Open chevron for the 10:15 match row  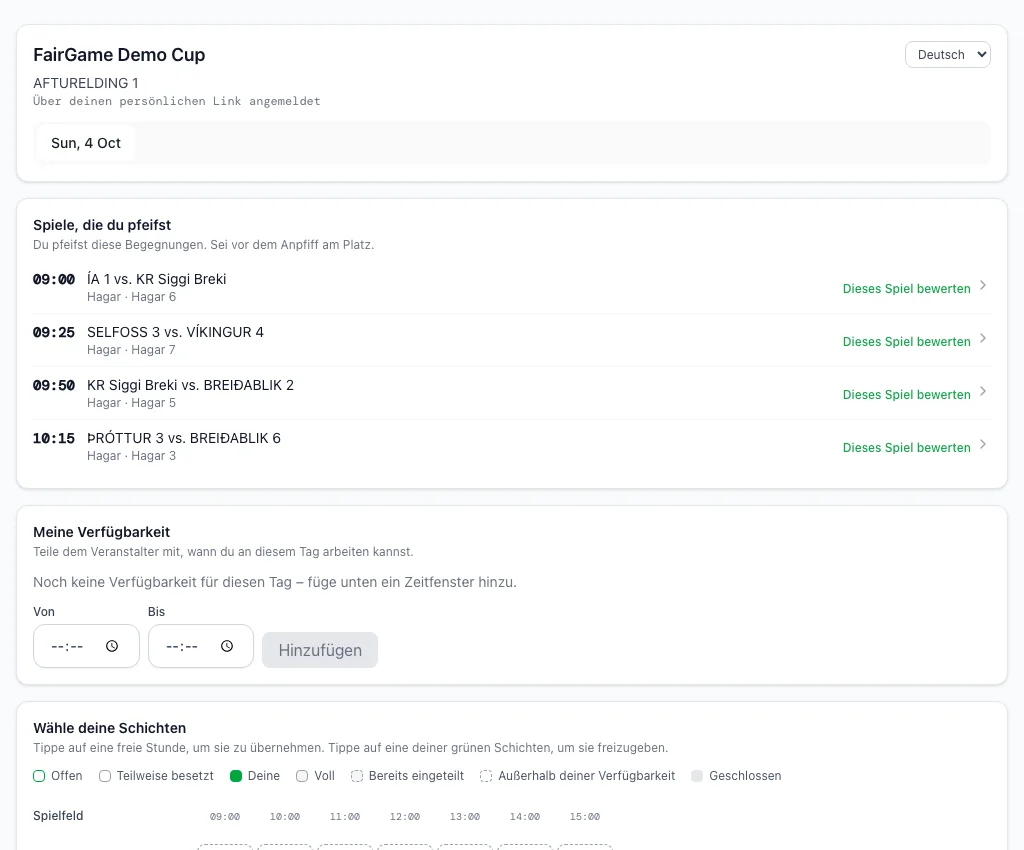[983, 444]
